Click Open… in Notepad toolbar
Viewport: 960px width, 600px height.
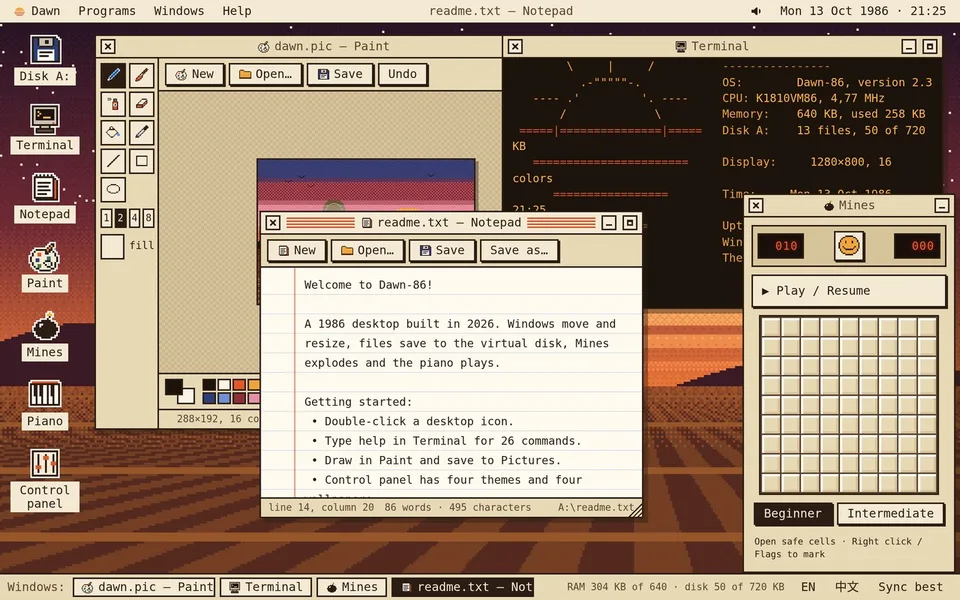pyautogui.click(x=367, y=250)
